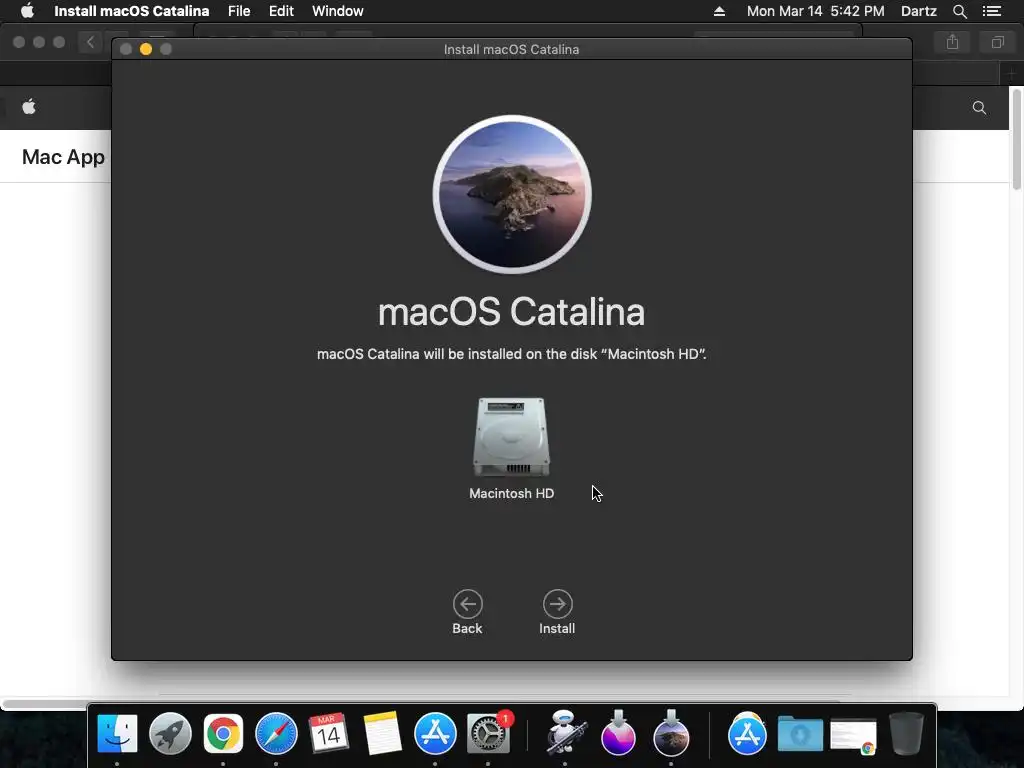The height and width of the screenshot is (768, 1024).
Task: Minimize the Install macOS Catalina window
Action: pyautogui.click(x=146, y=49)
